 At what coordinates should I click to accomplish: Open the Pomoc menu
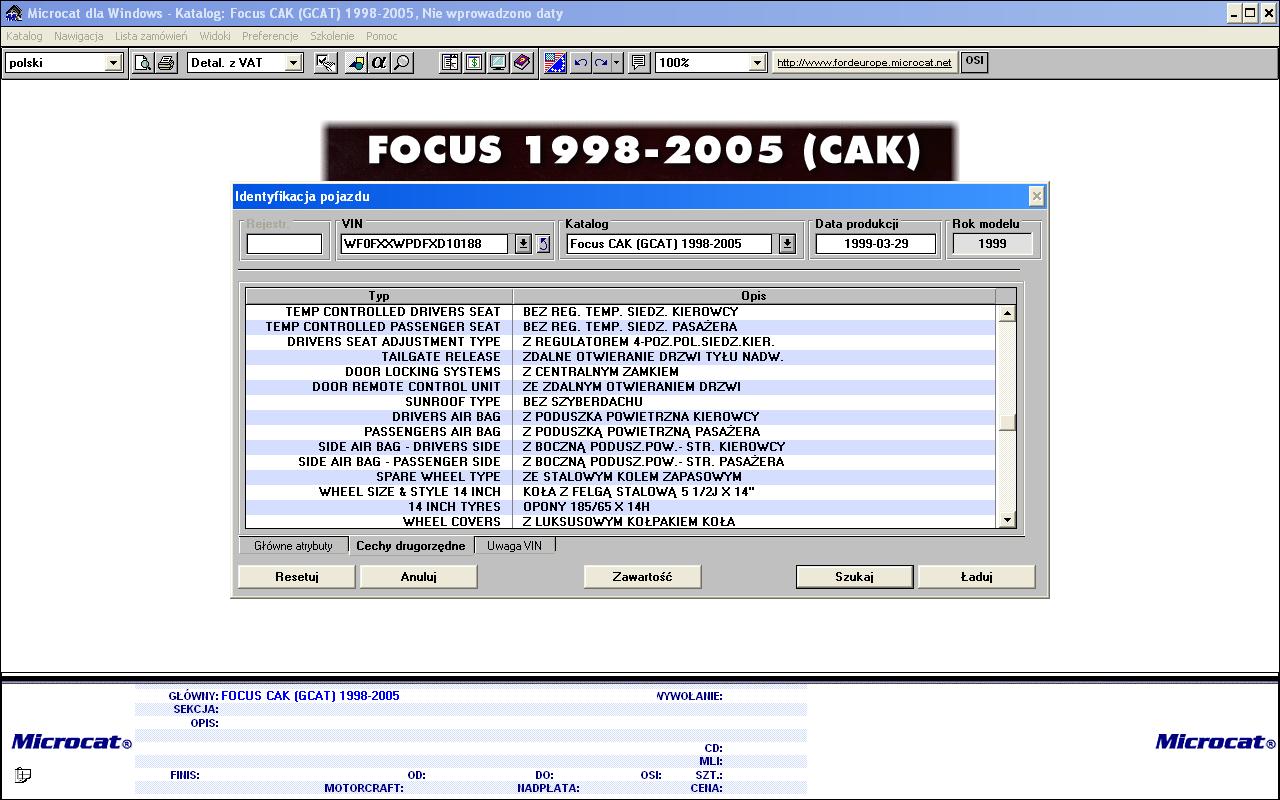[x=382, y=36]
